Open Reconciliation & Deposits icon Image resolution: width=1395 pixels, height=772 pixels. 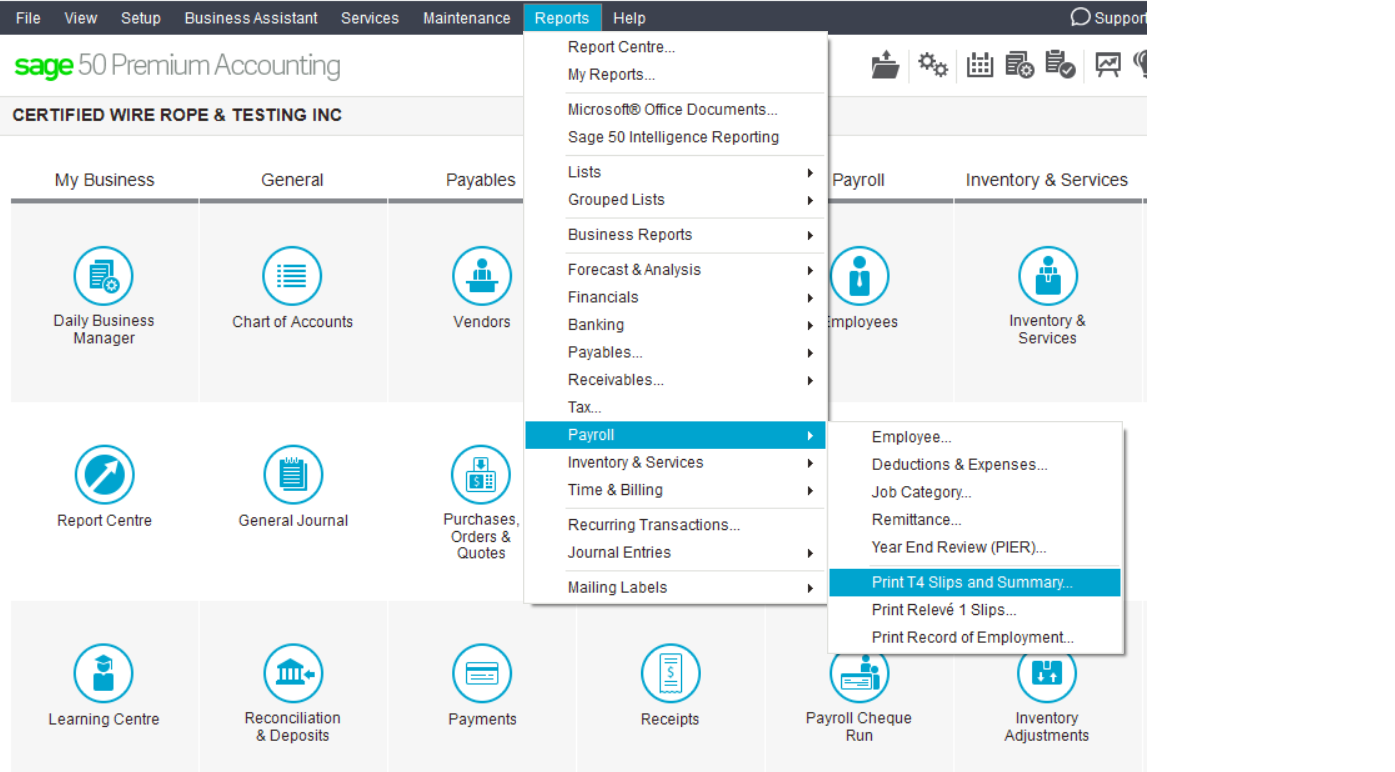(x=293, y=673)
